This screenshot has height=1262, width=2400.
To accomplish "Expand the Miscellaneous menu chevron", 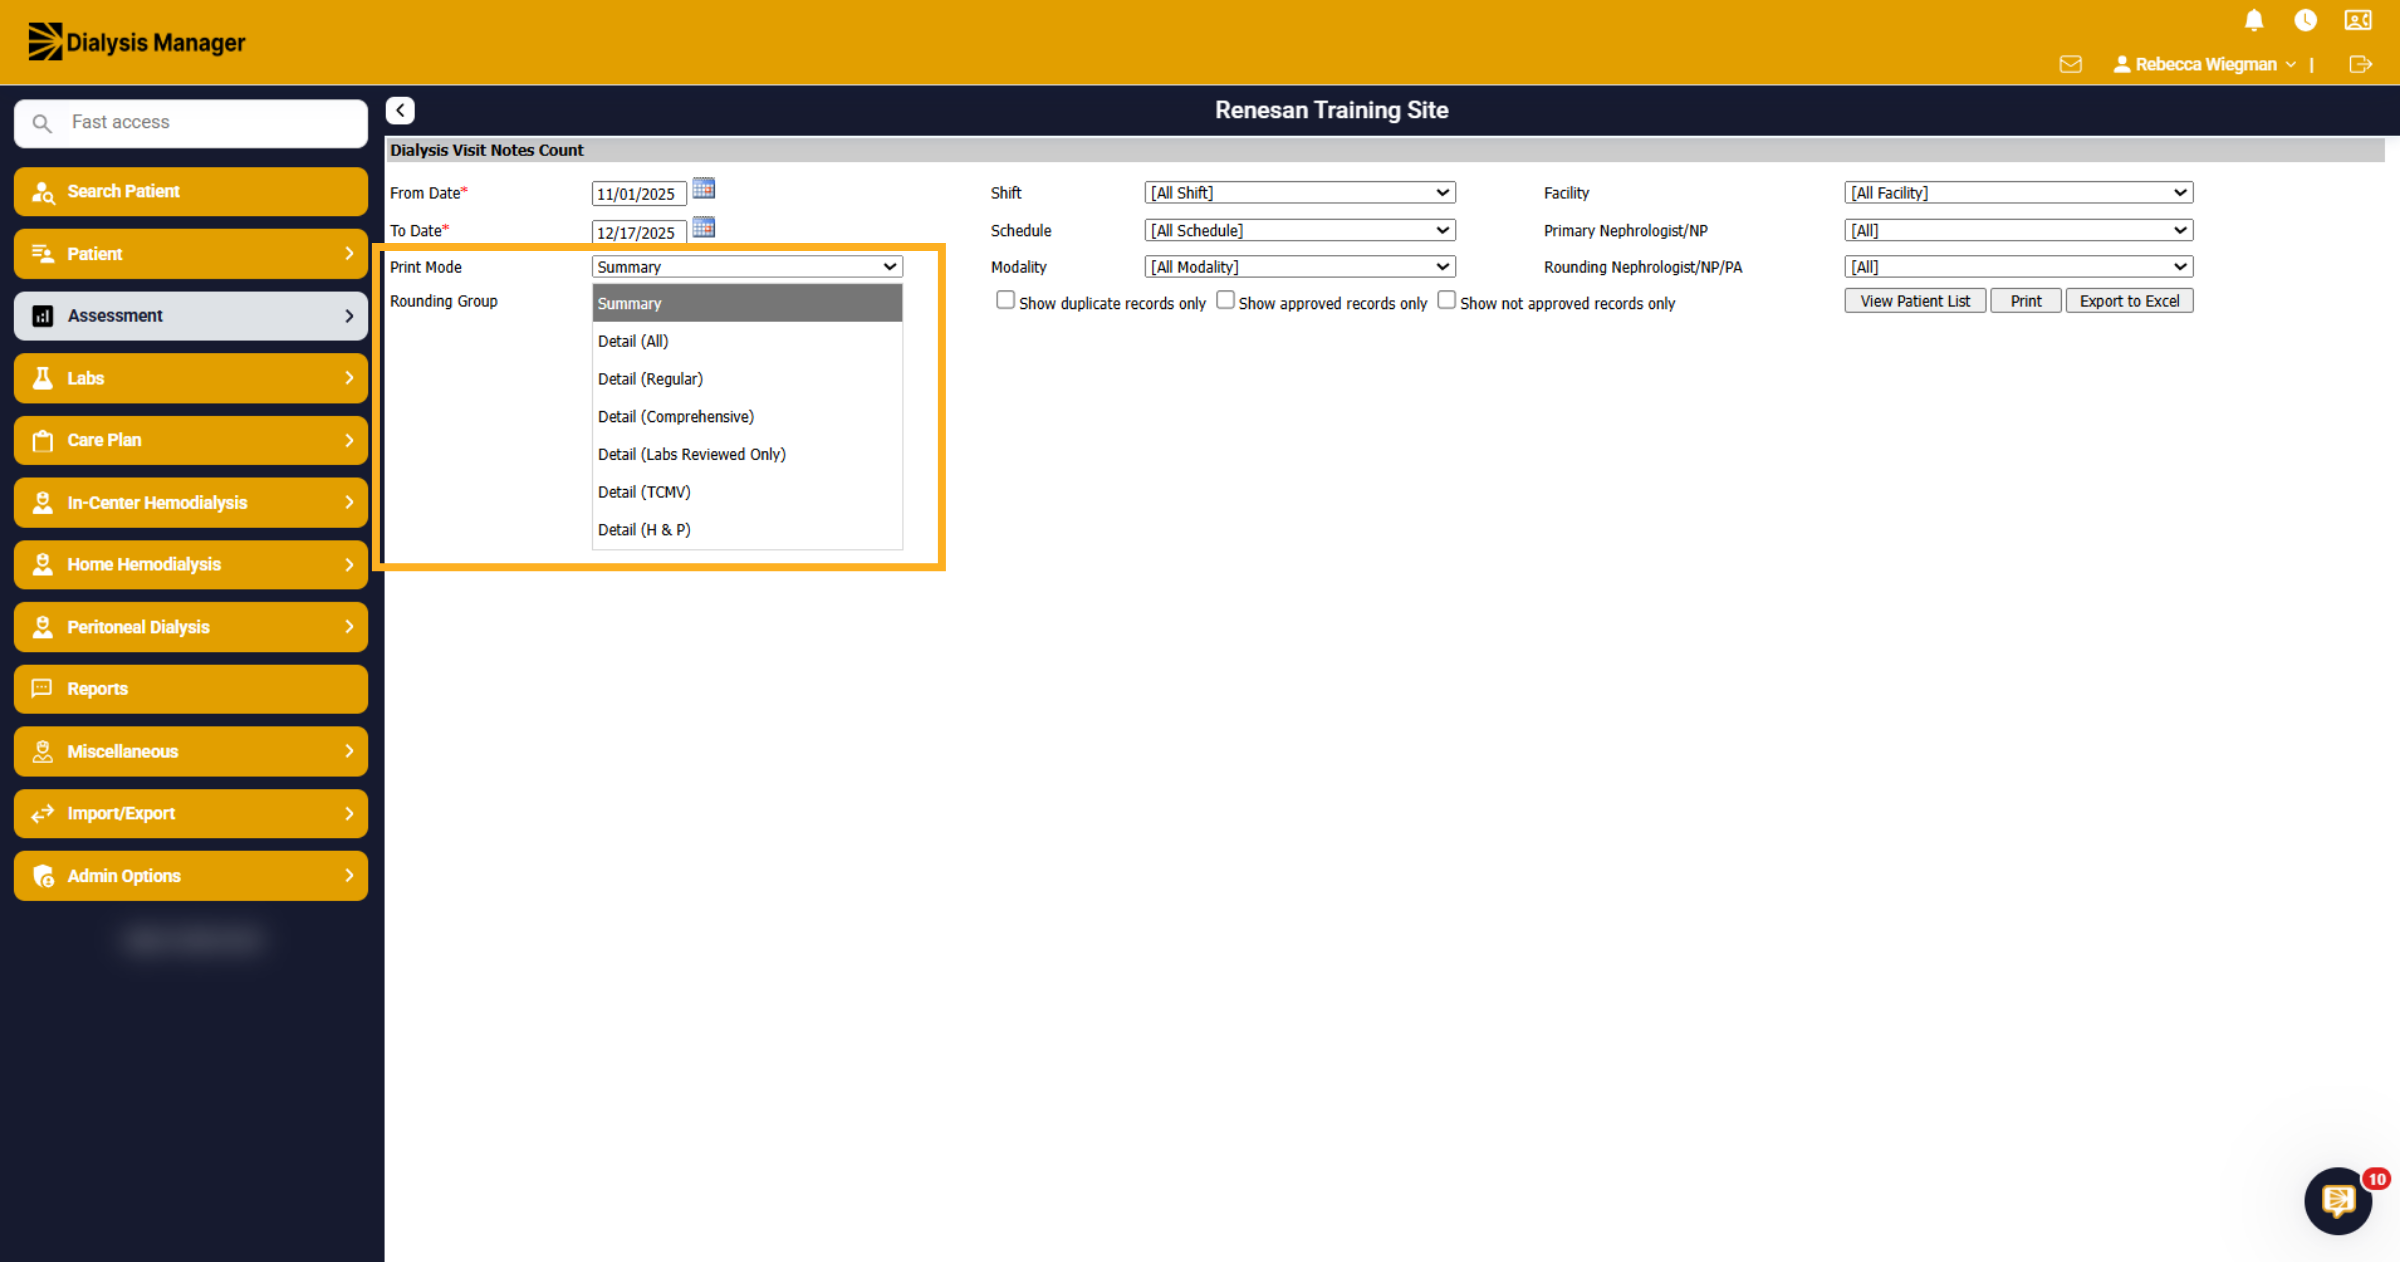I will 349,751.
